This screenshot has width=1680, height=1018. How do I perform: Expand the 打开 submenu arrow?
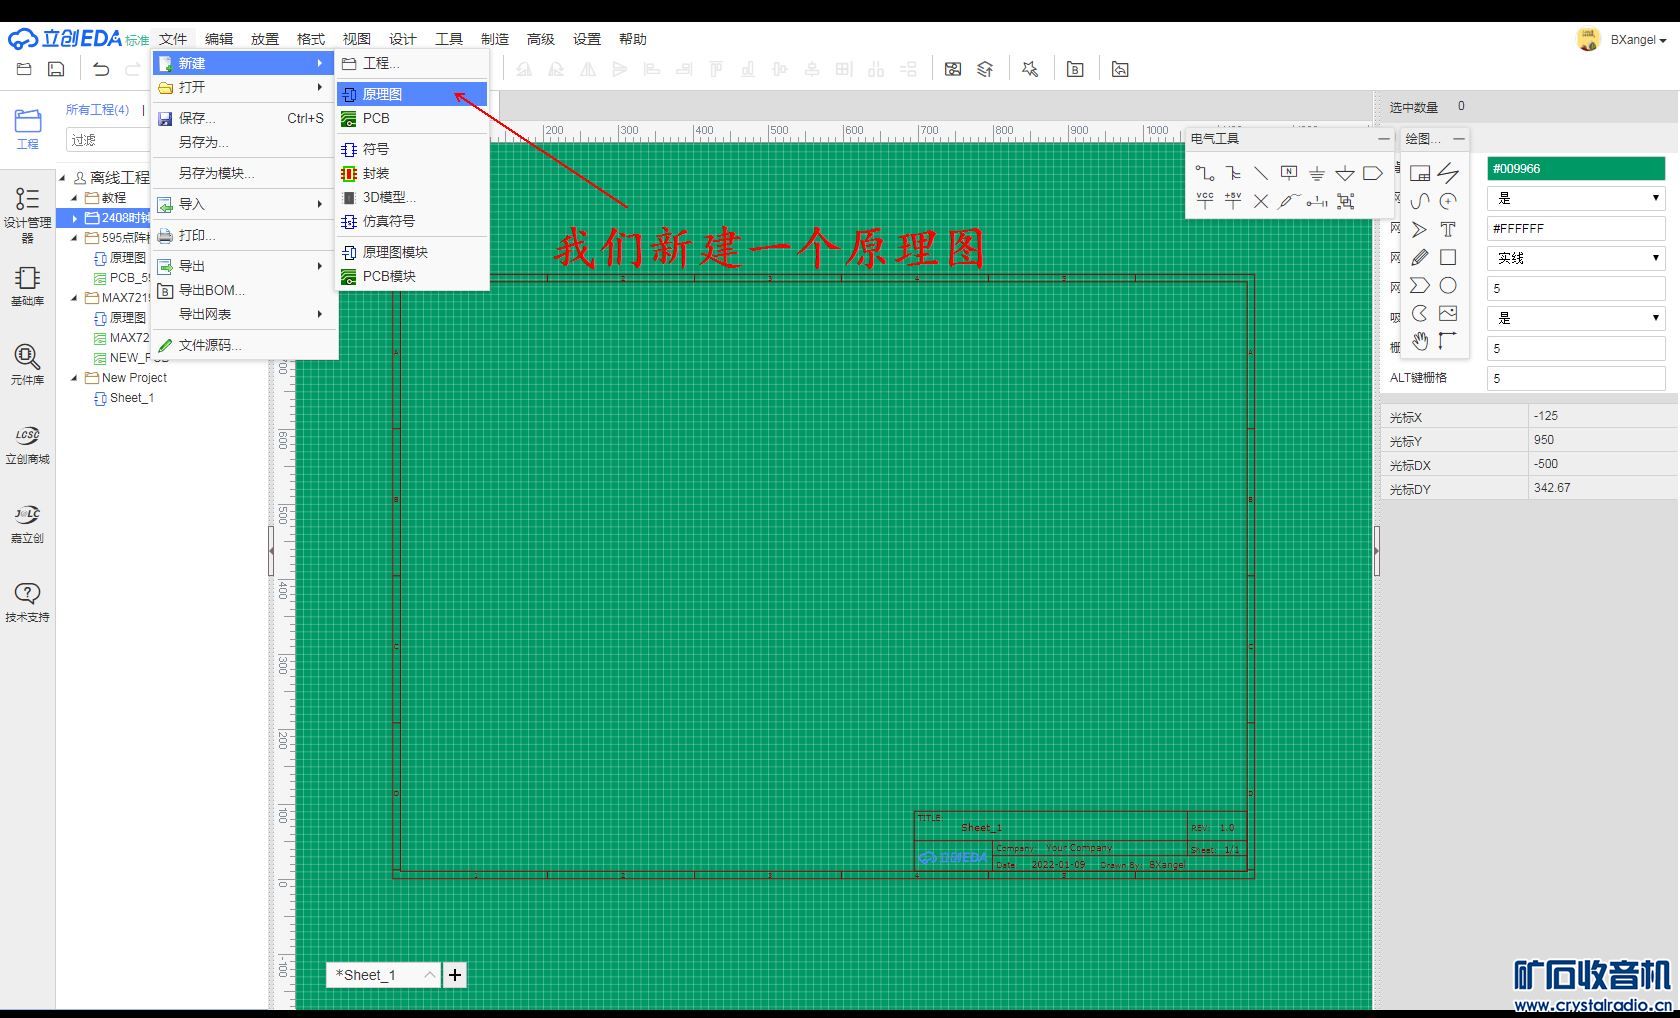pos(319,87)
